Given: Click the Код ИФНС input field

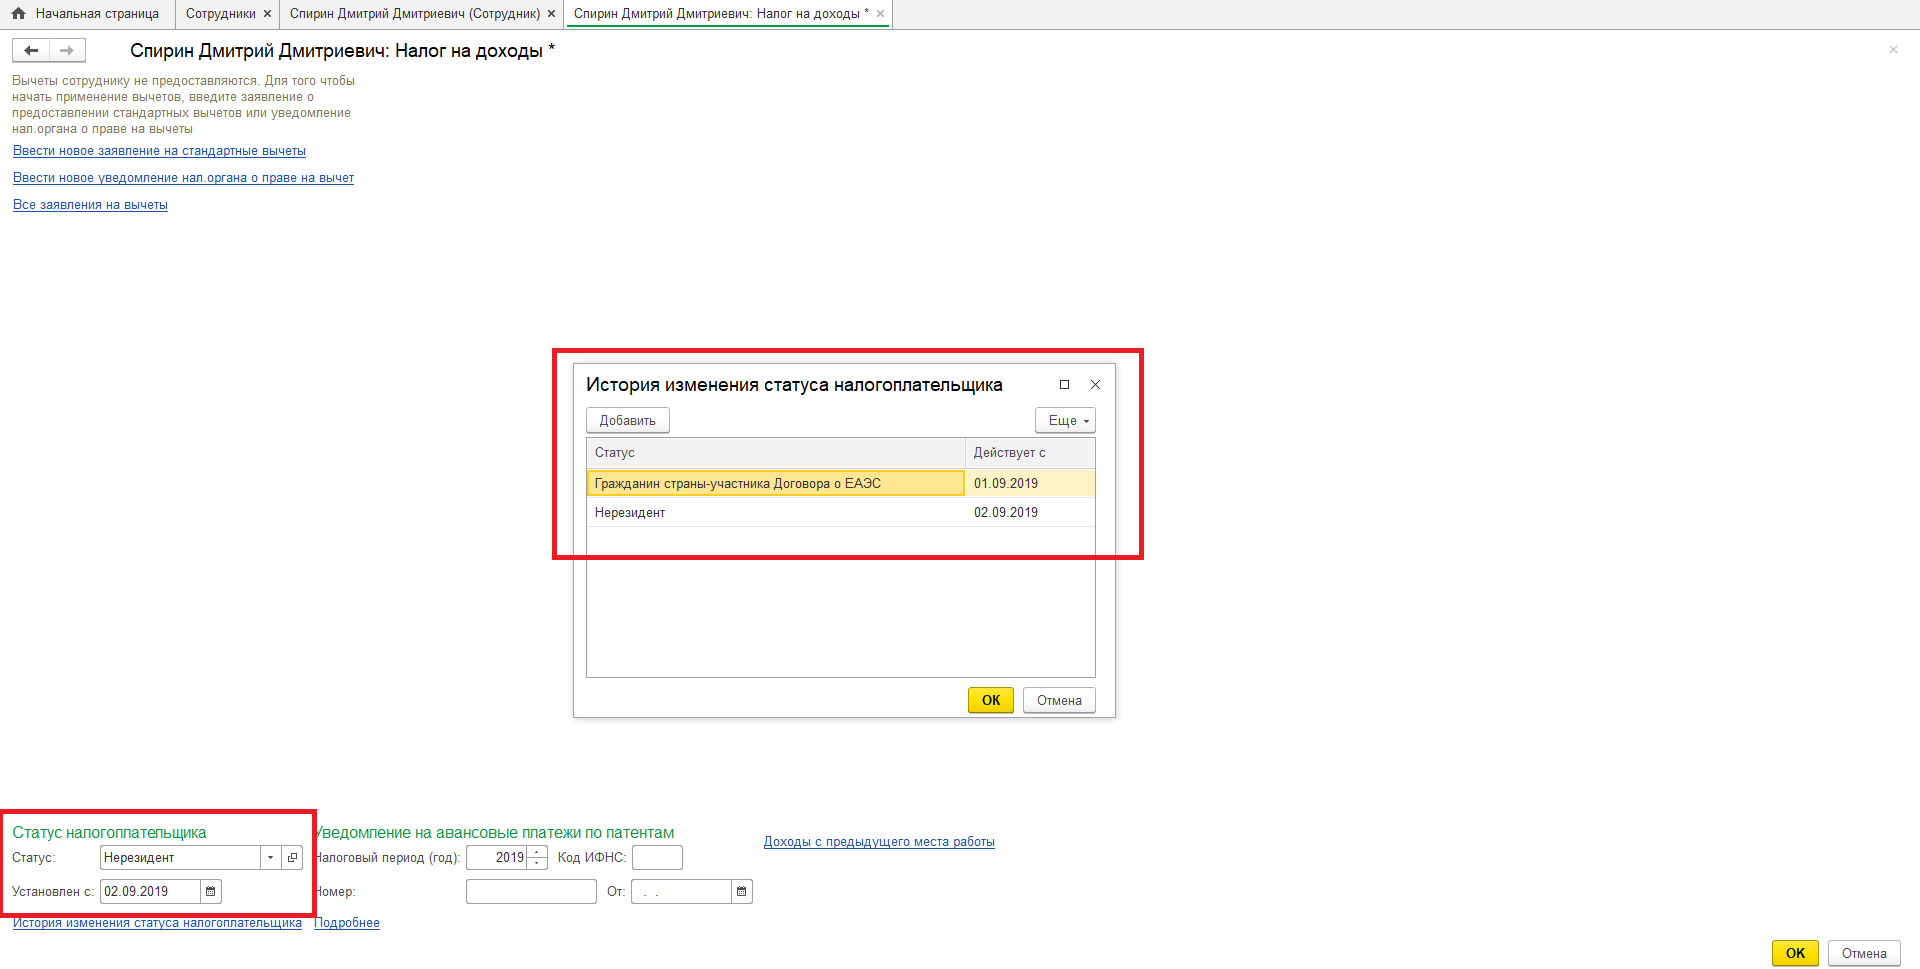Looking at the screenshot, I should (657, 857).
